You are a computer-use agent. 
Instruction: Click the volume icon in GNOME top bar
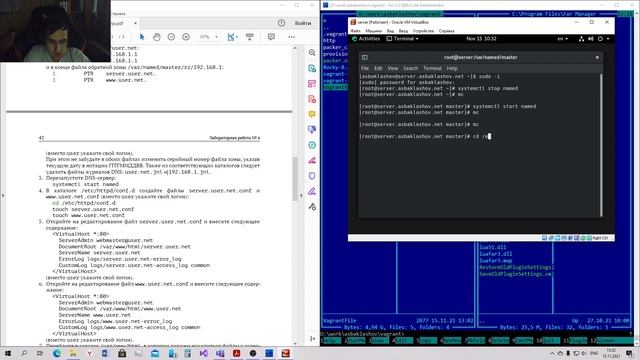coord(591,39)
